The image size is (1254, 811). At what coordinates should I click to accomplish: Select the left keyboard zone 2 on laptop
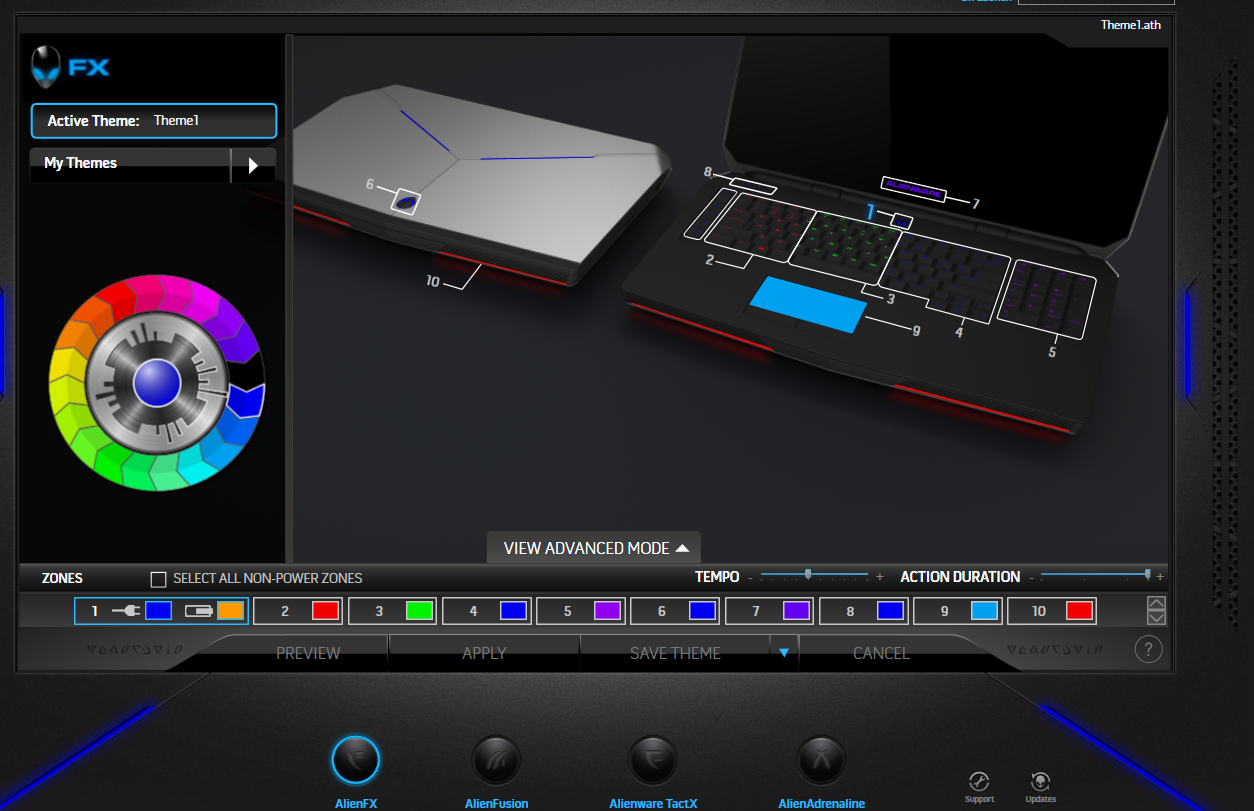coord(763,227)
